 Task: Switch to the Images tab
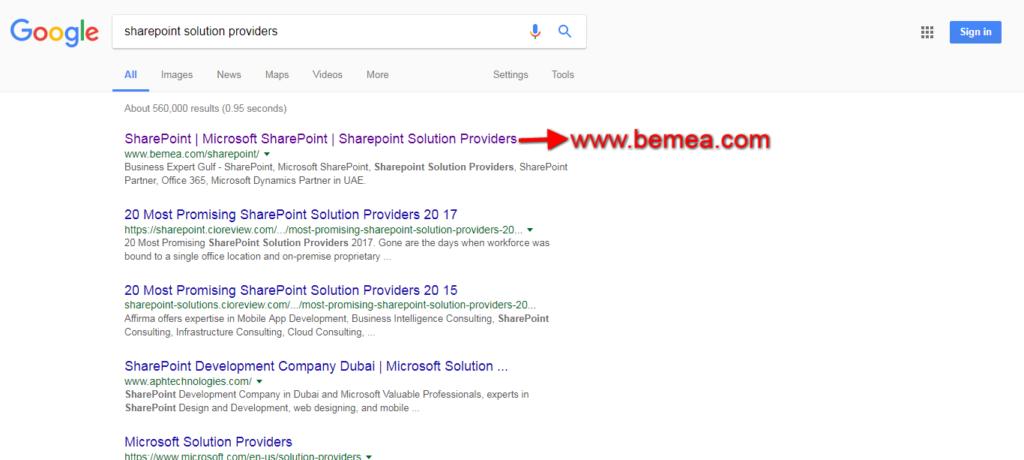tap(177, 75)
